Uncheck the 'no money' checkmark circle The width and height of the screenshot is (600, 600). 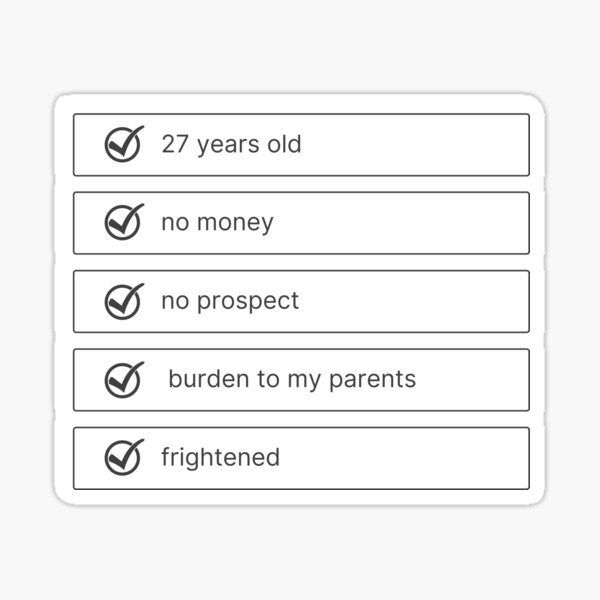click(x=124, y=222)
